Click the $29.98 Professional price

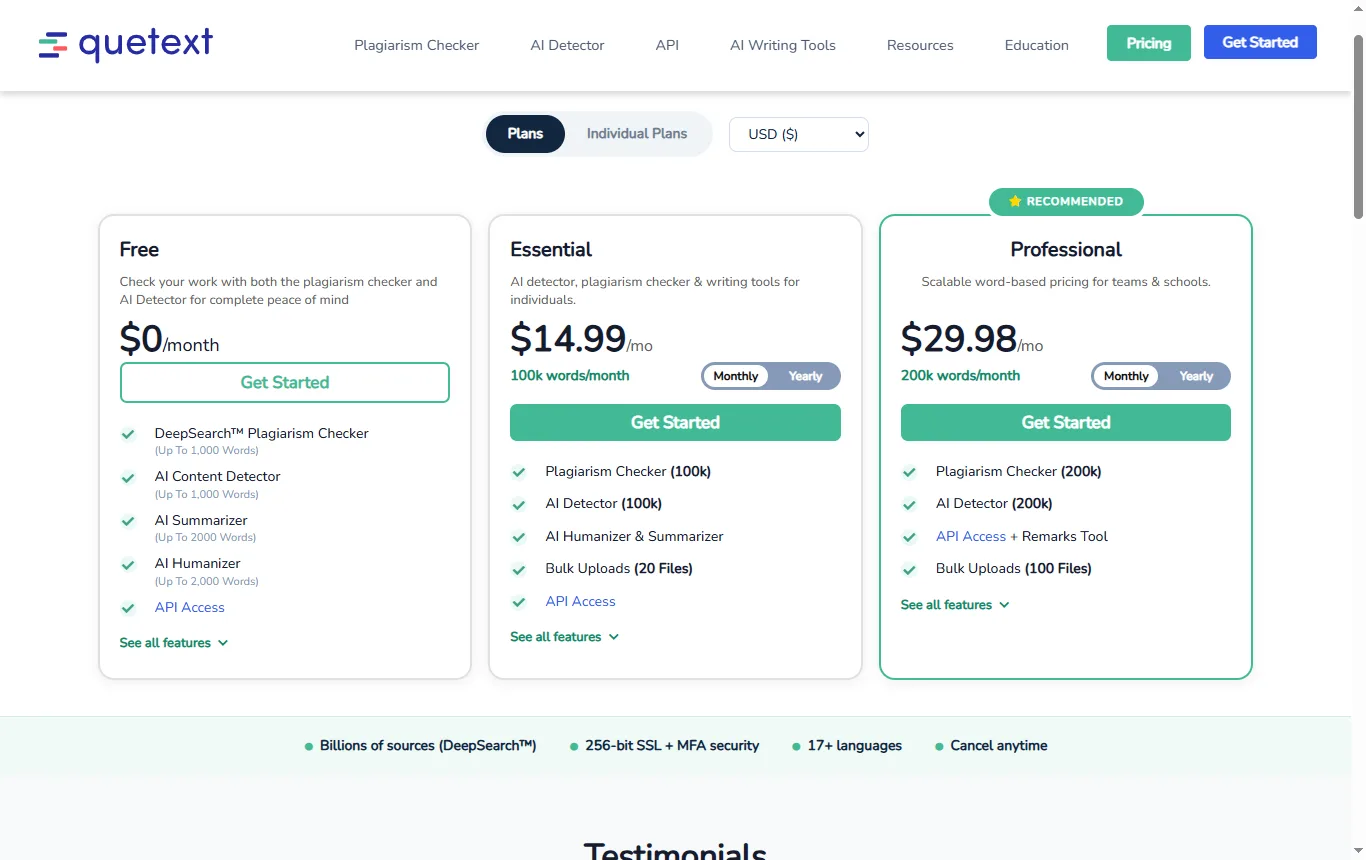pos(959,339)
